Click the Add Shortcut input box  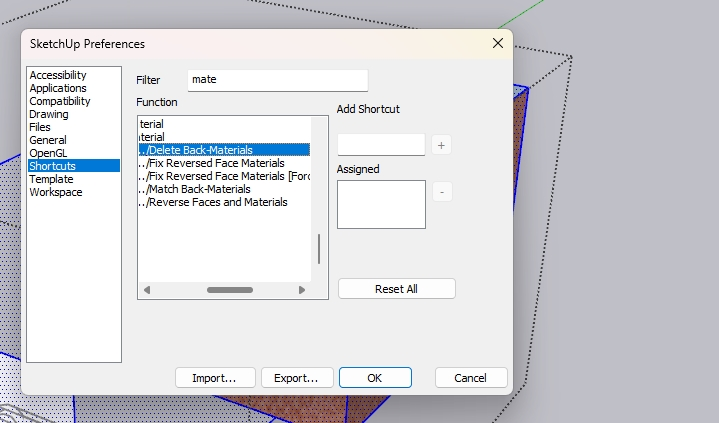tap(381, 145)
